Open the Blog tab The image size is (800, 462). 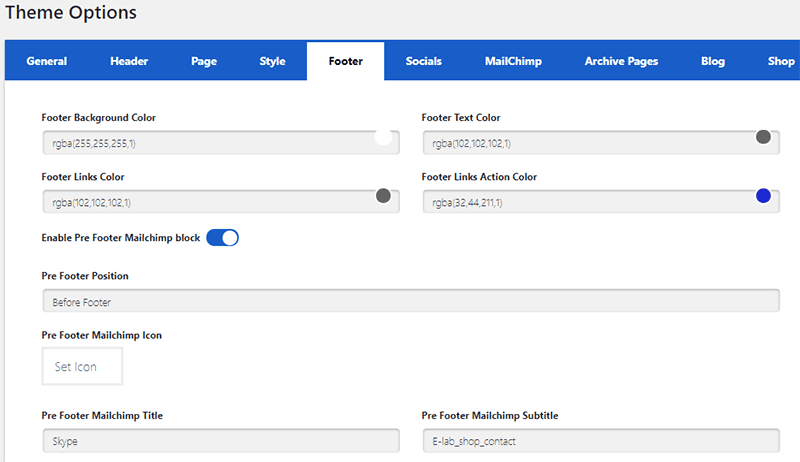point(713,61)
